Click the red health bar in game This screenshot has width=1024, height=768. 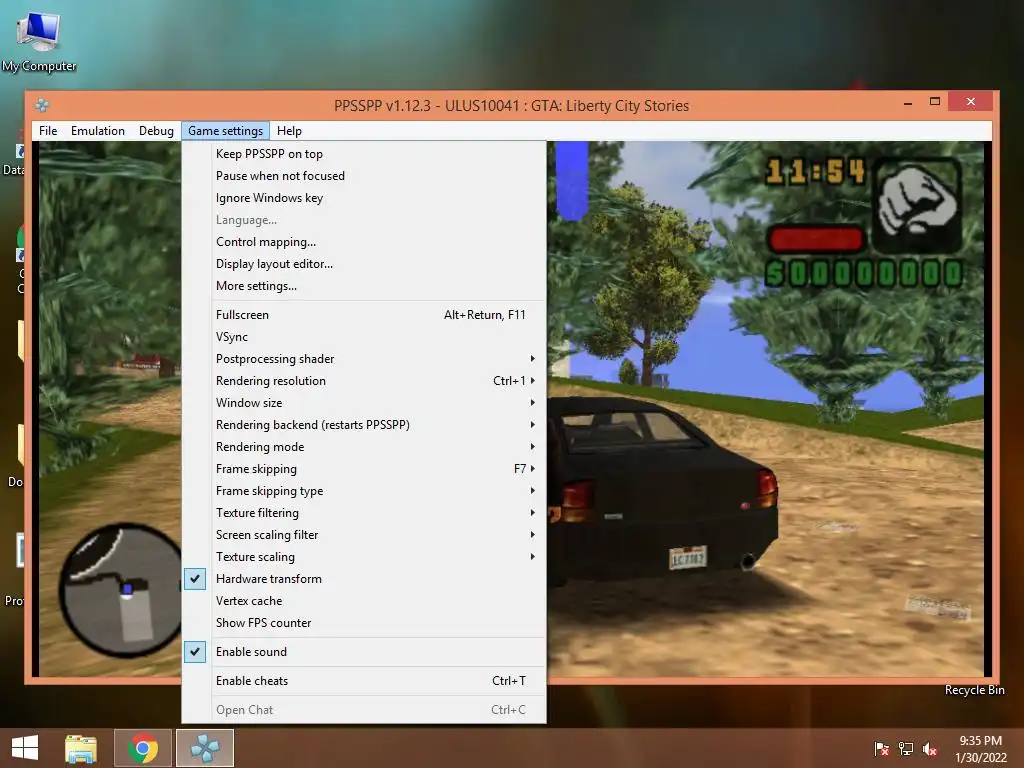(816, 239)
